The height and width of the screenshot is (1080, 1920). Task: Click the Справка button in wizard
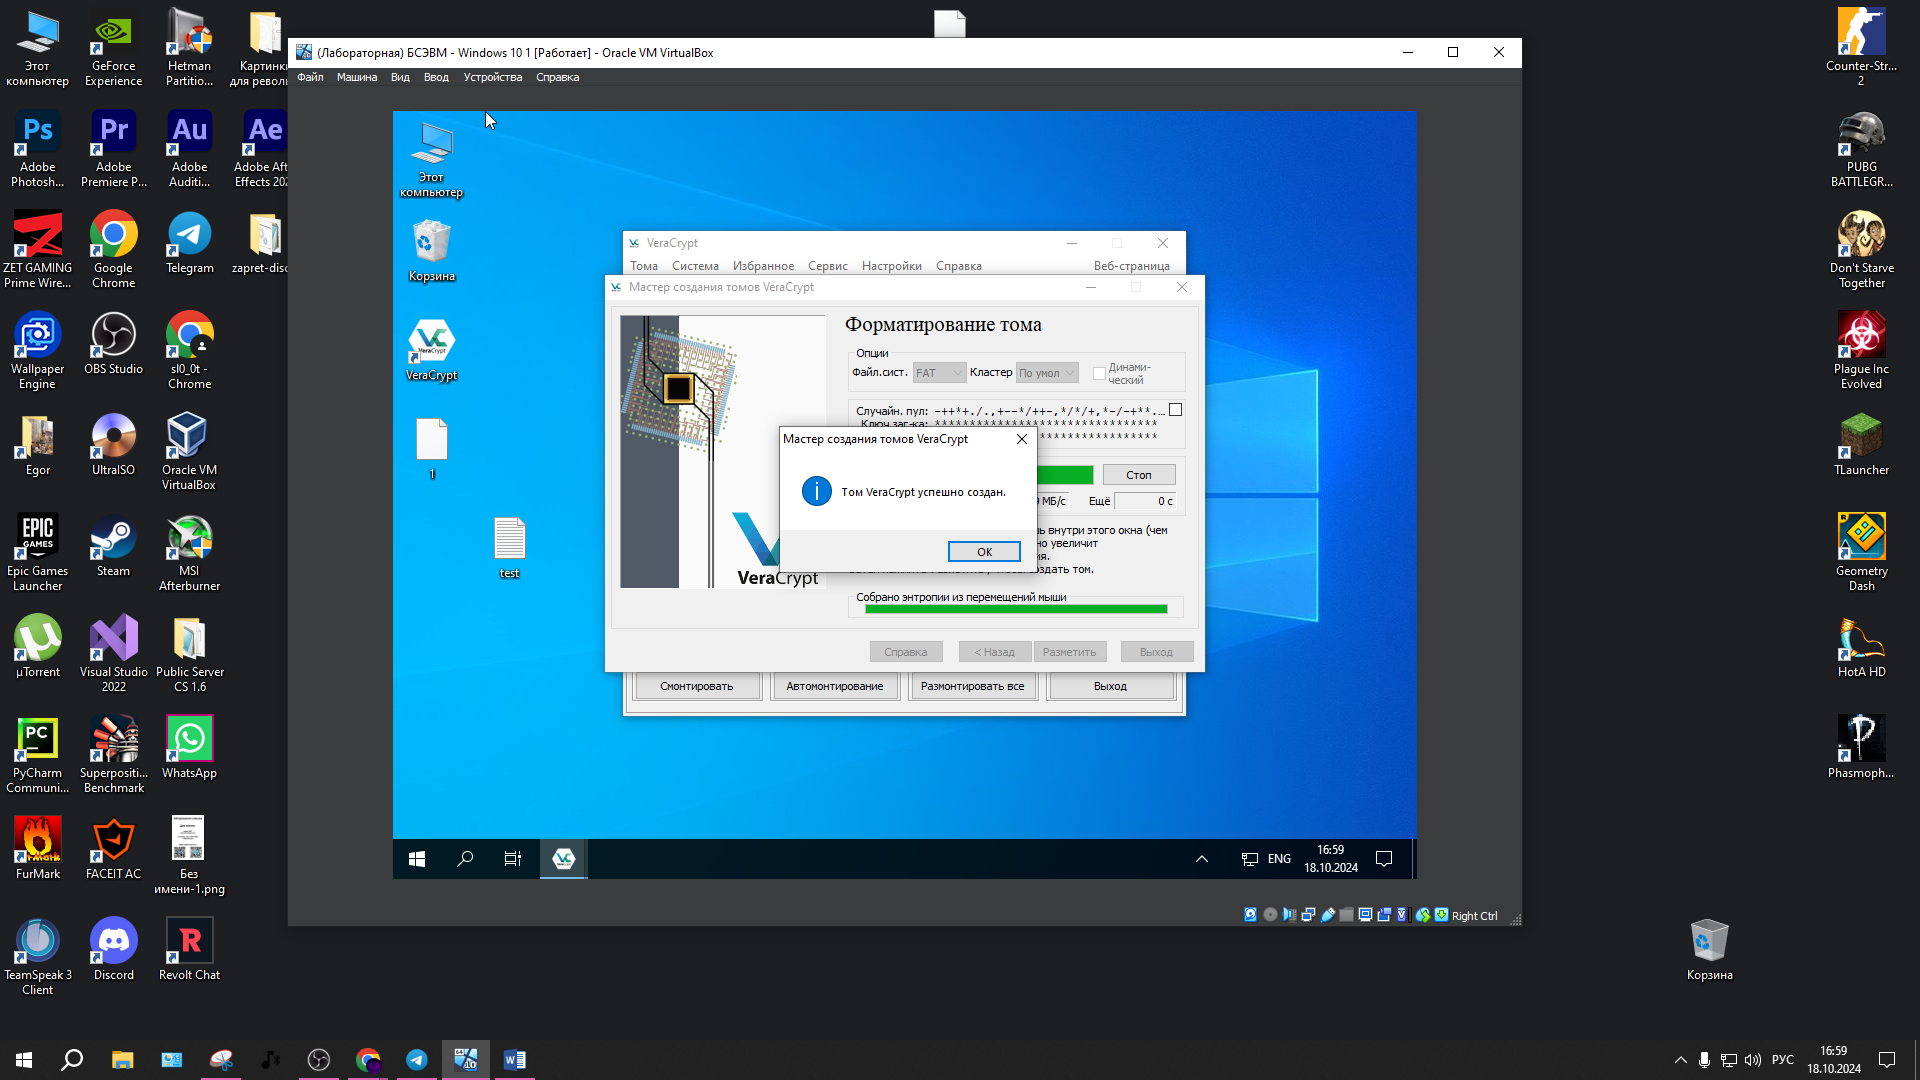pos(905,652)
